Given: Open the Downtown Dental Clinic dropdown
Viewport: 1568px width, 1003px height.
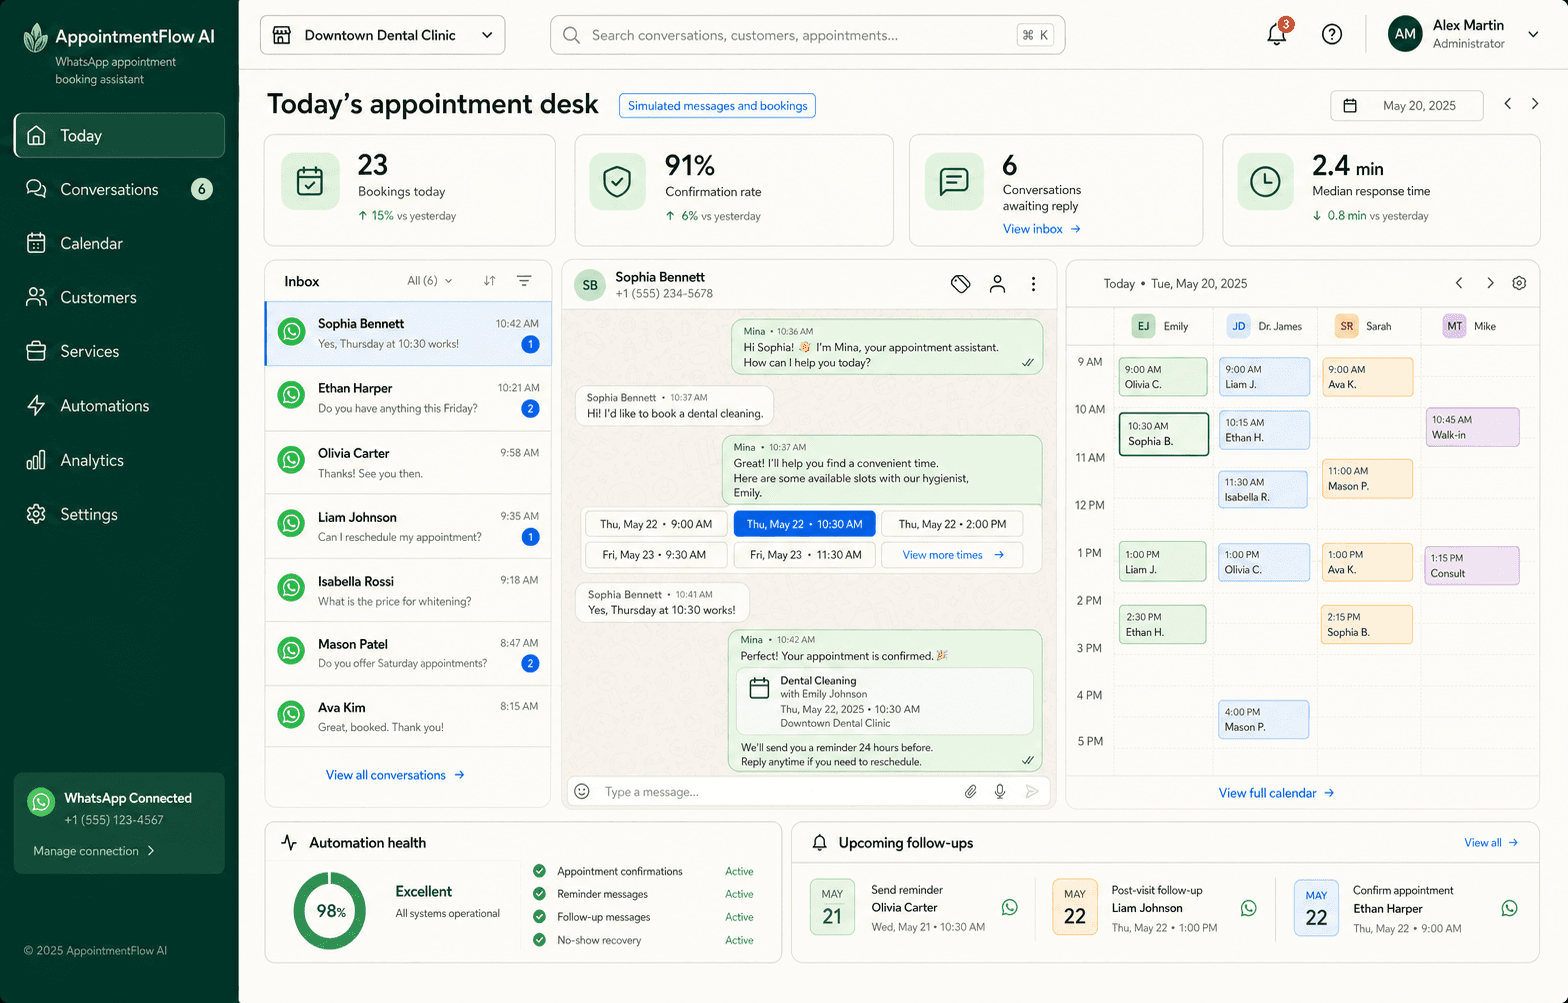Looking at the screenshot, I should (382, 35).
